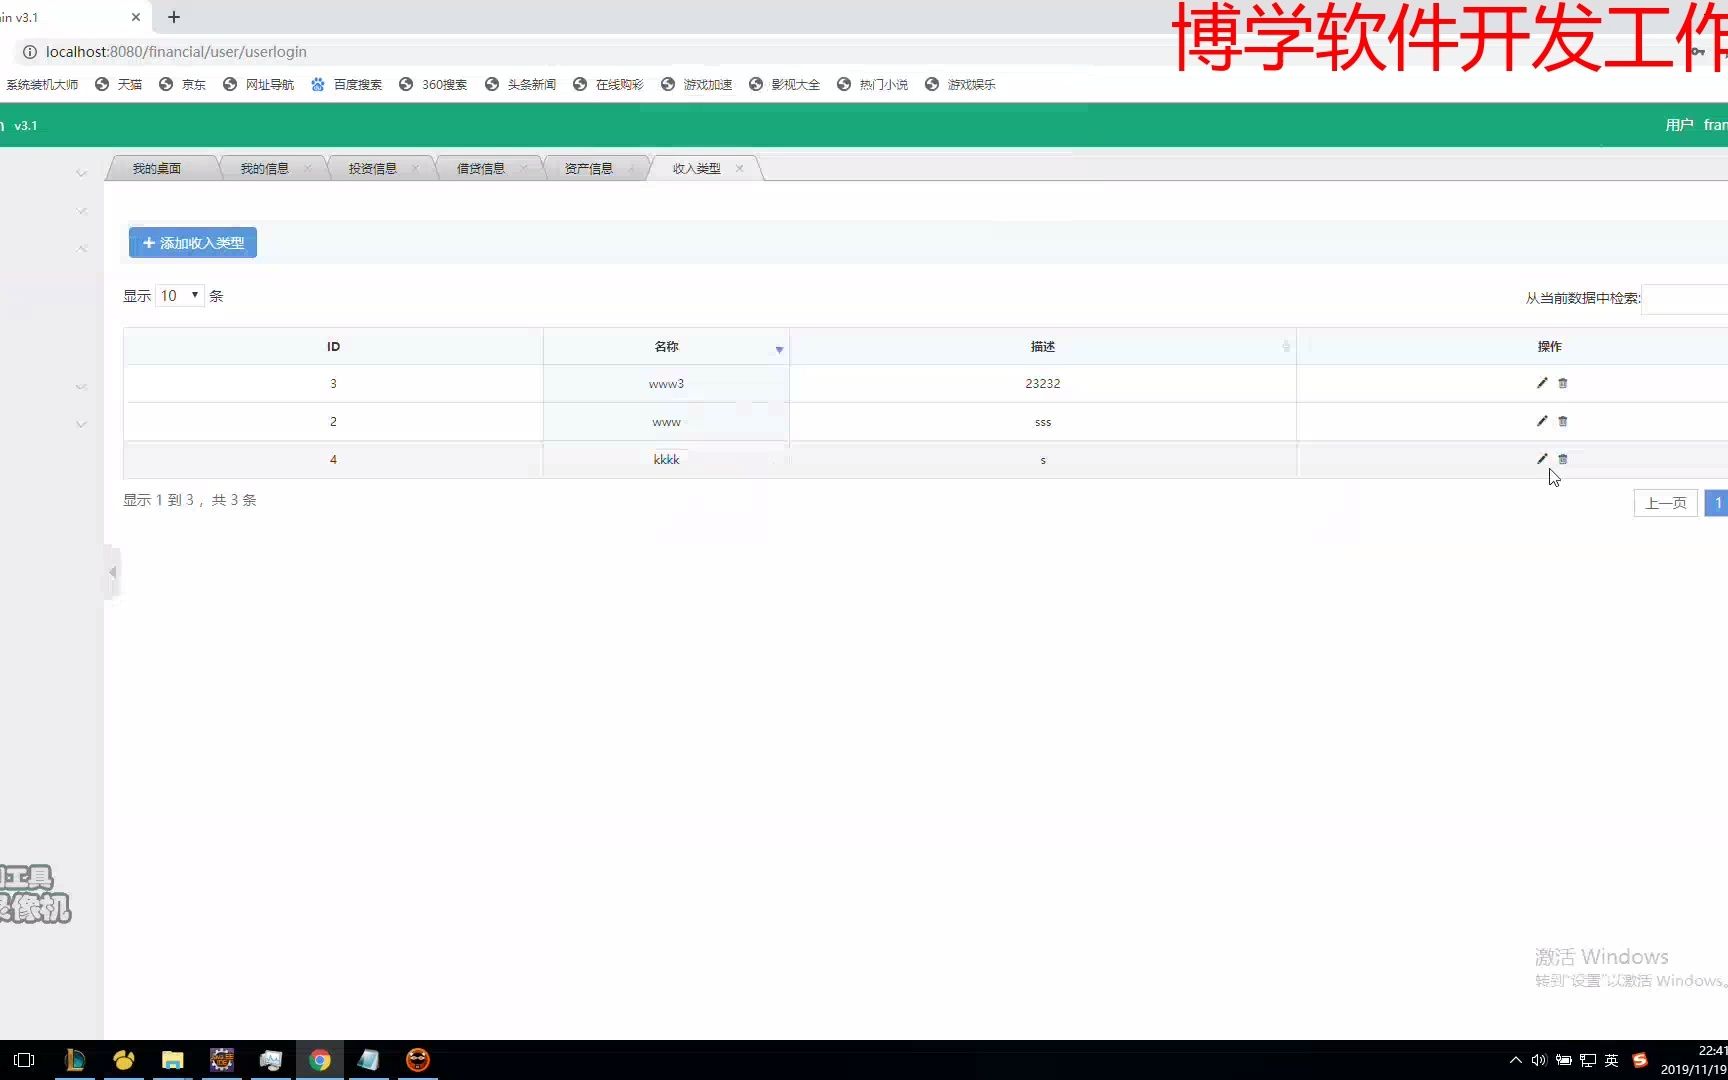The width and height of the screenshot is (1728, 1080).
Task: Expand the fourth sidebar menu chevron
Action: [x=82, y=386]
